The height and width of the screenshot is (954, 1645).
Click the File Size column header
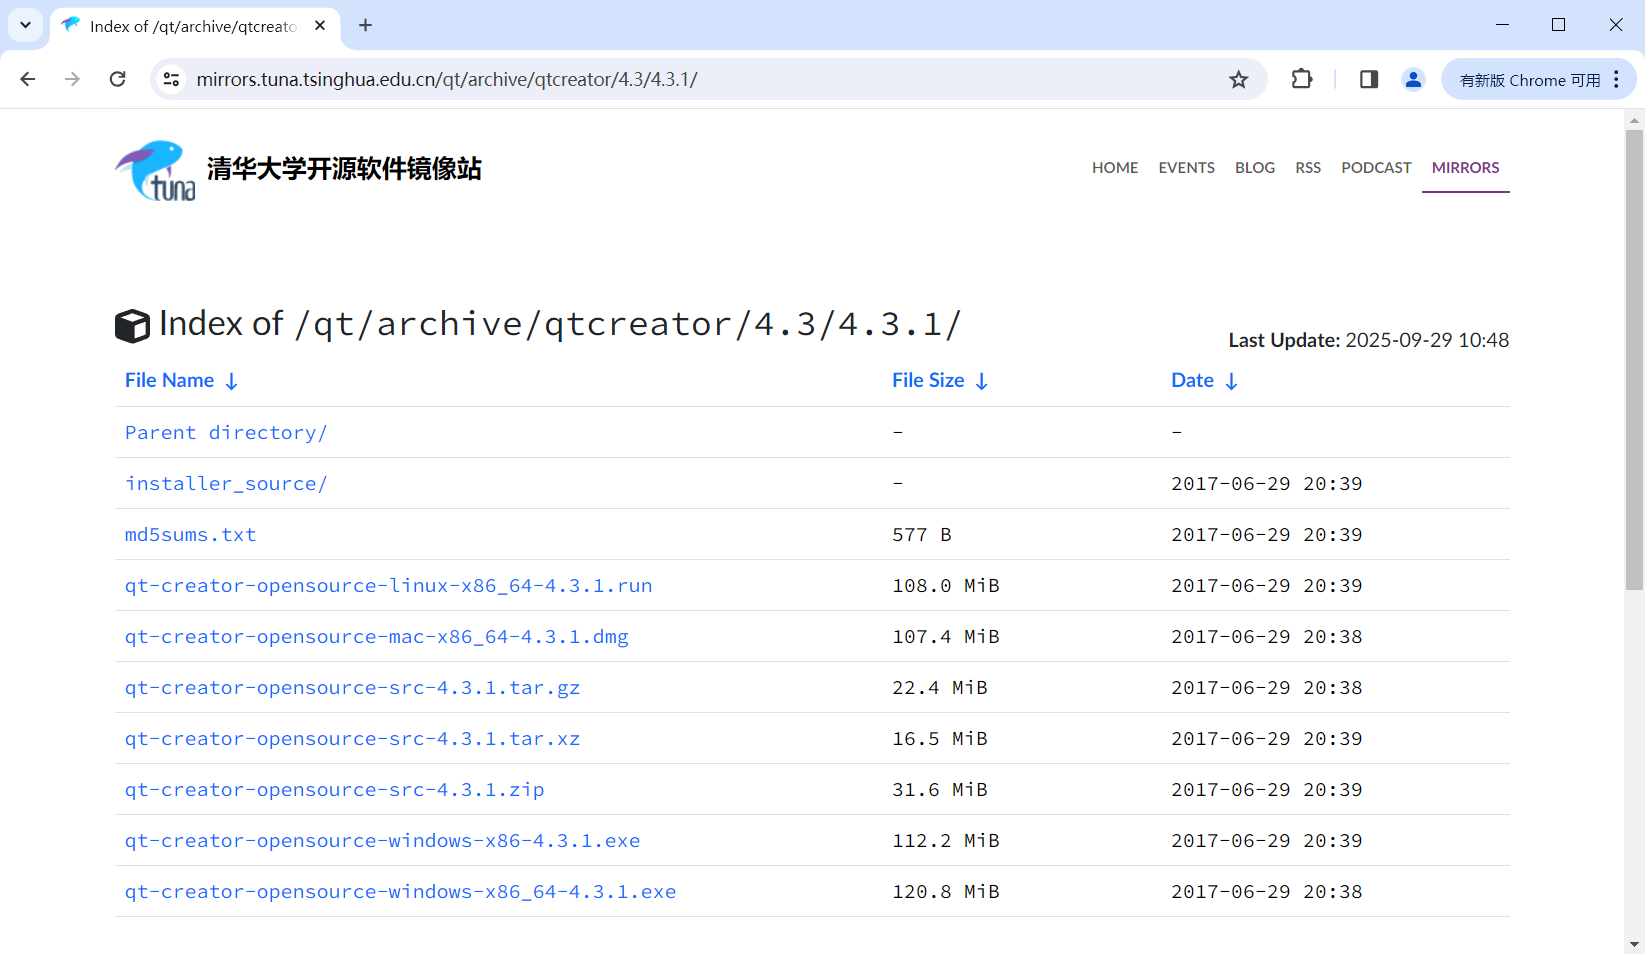coord(928,380)
